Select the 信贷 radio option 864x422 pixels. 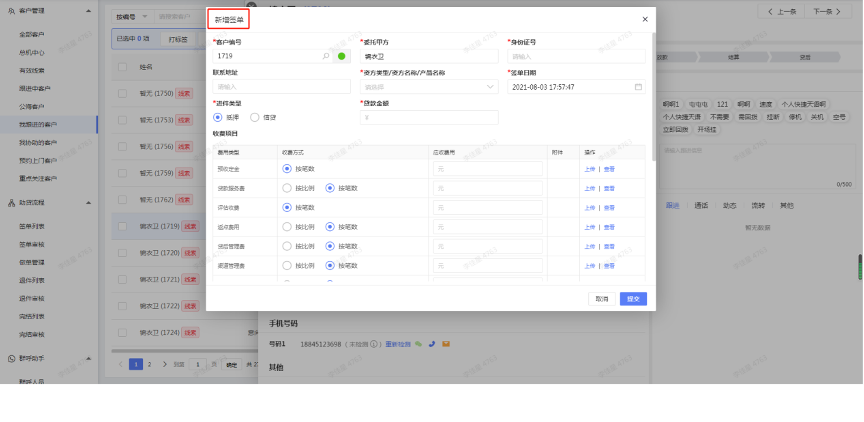(x=255, y=117)
